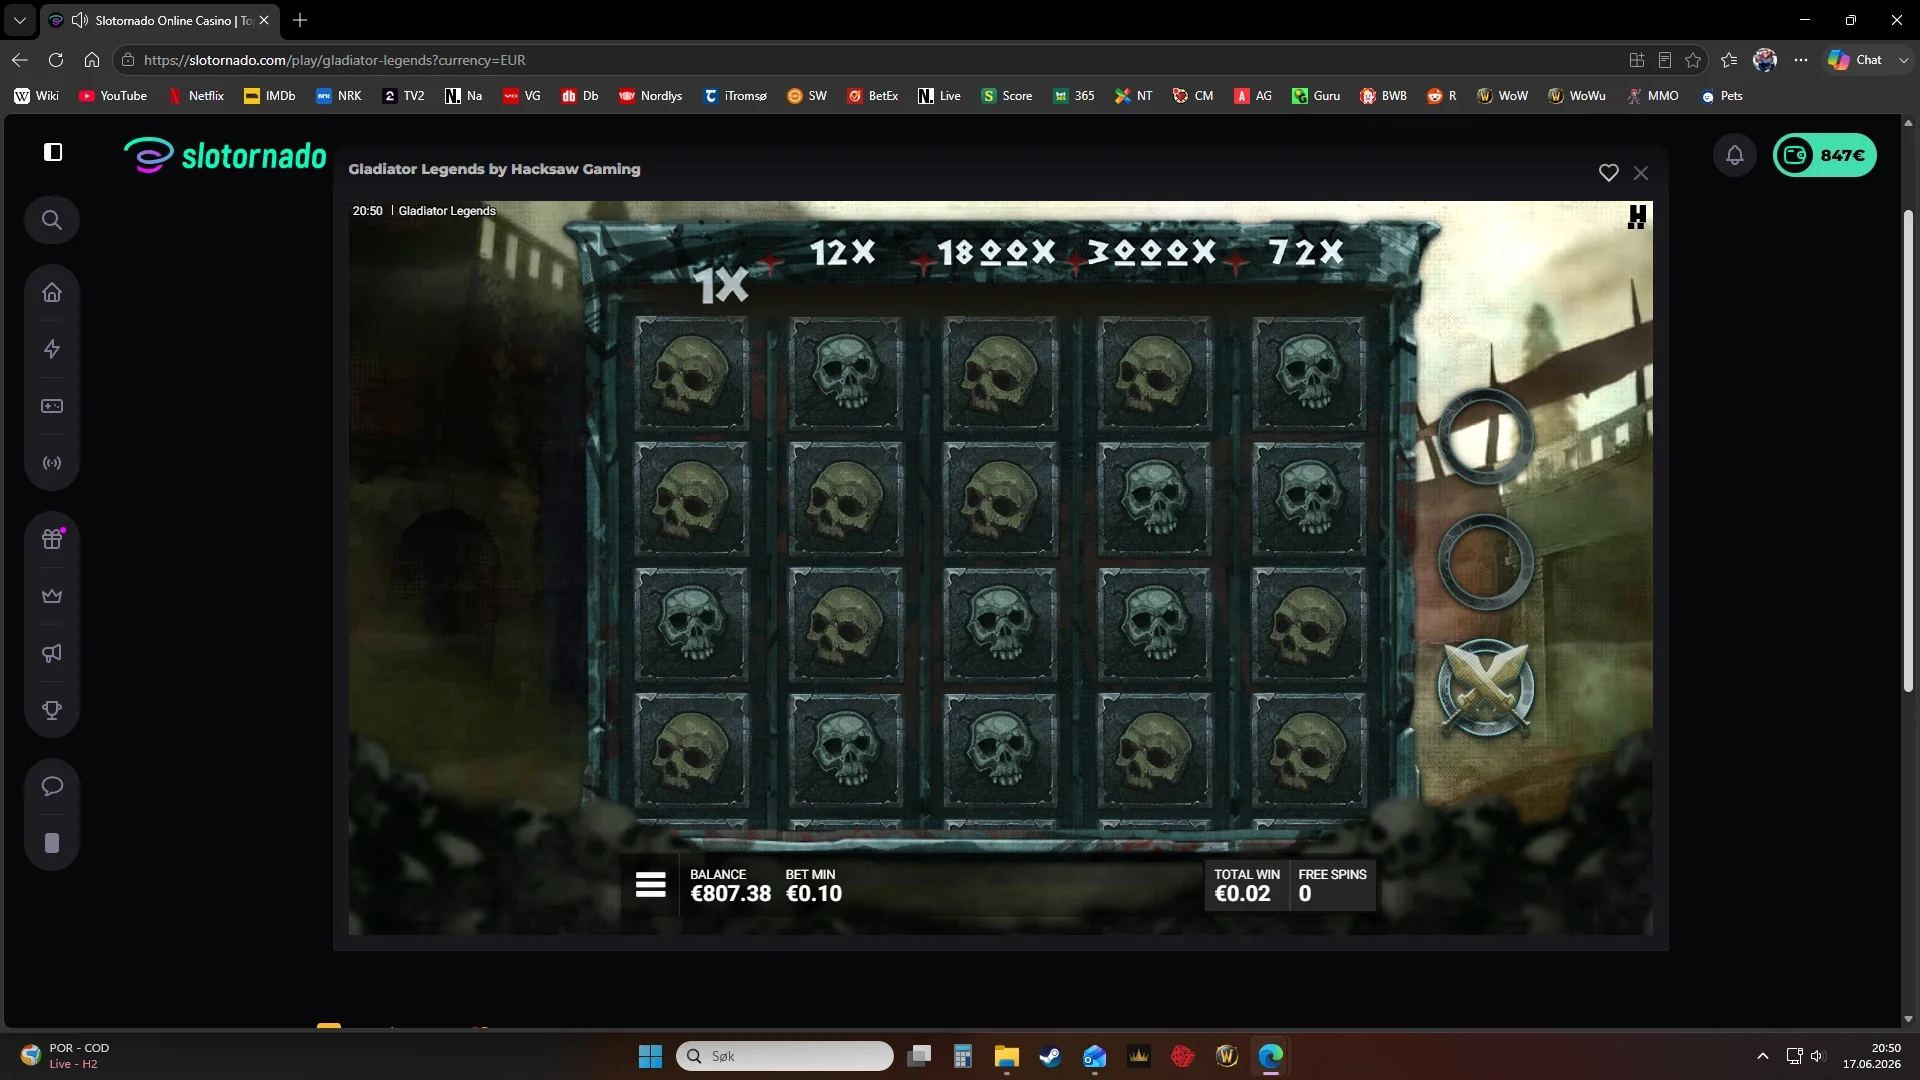Open the Netflix bookmark
This screenshot has width=1920, height=1080.
(196, 96)
